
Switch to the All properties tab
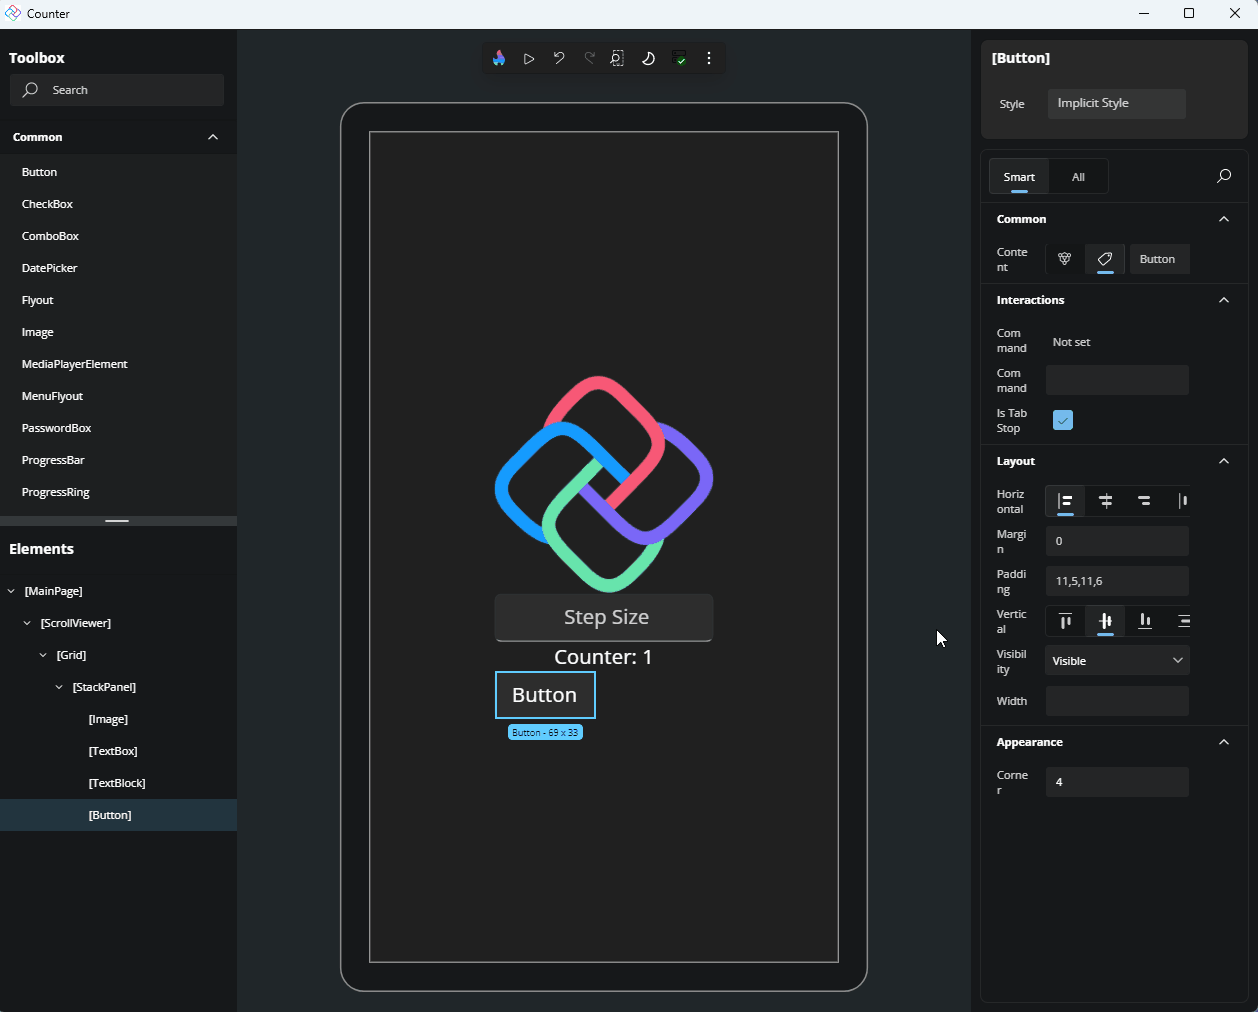click(x=1078, y=176)
